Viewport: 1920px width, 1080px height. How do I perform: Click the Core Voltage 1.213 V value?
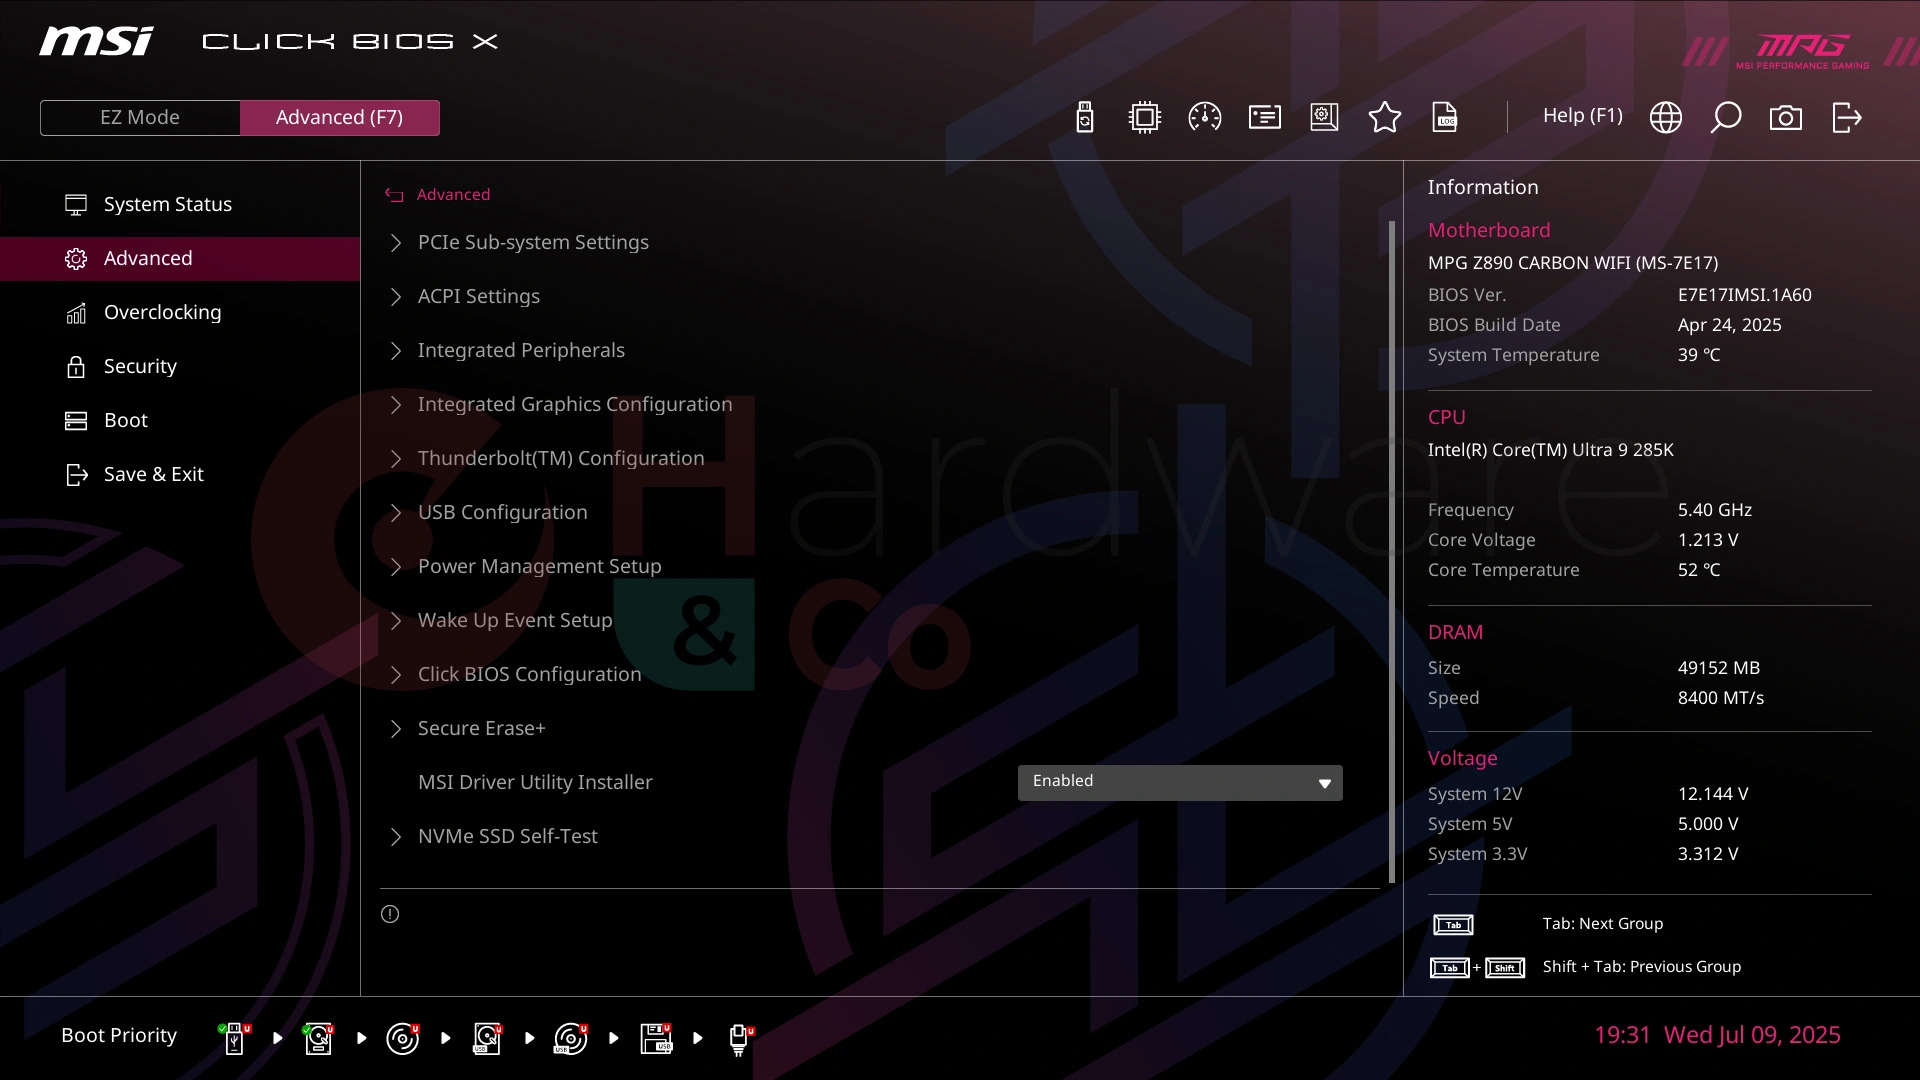(x=1708, y=540)
